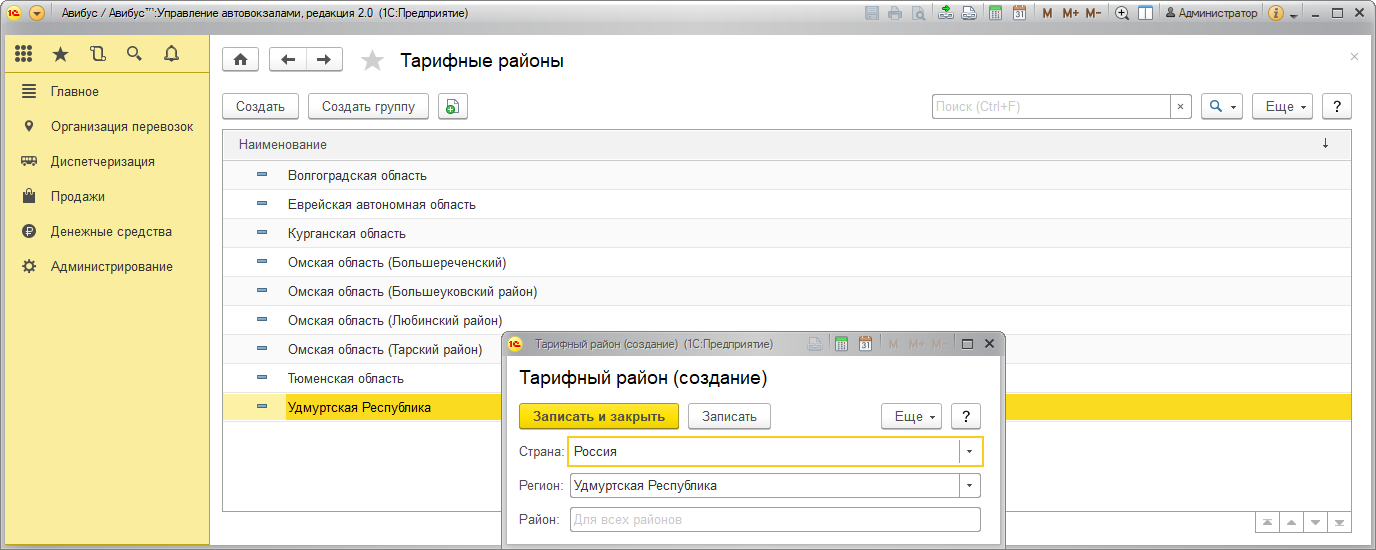Image resolution: width=1376 pixels, height=550 pixels.
Task: Open the Продажи section
Action: coord(78,197)
